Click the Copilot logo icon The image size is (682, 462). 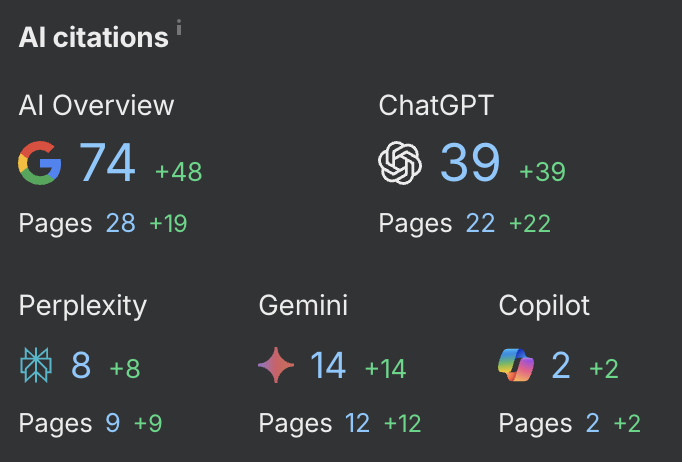516,365
